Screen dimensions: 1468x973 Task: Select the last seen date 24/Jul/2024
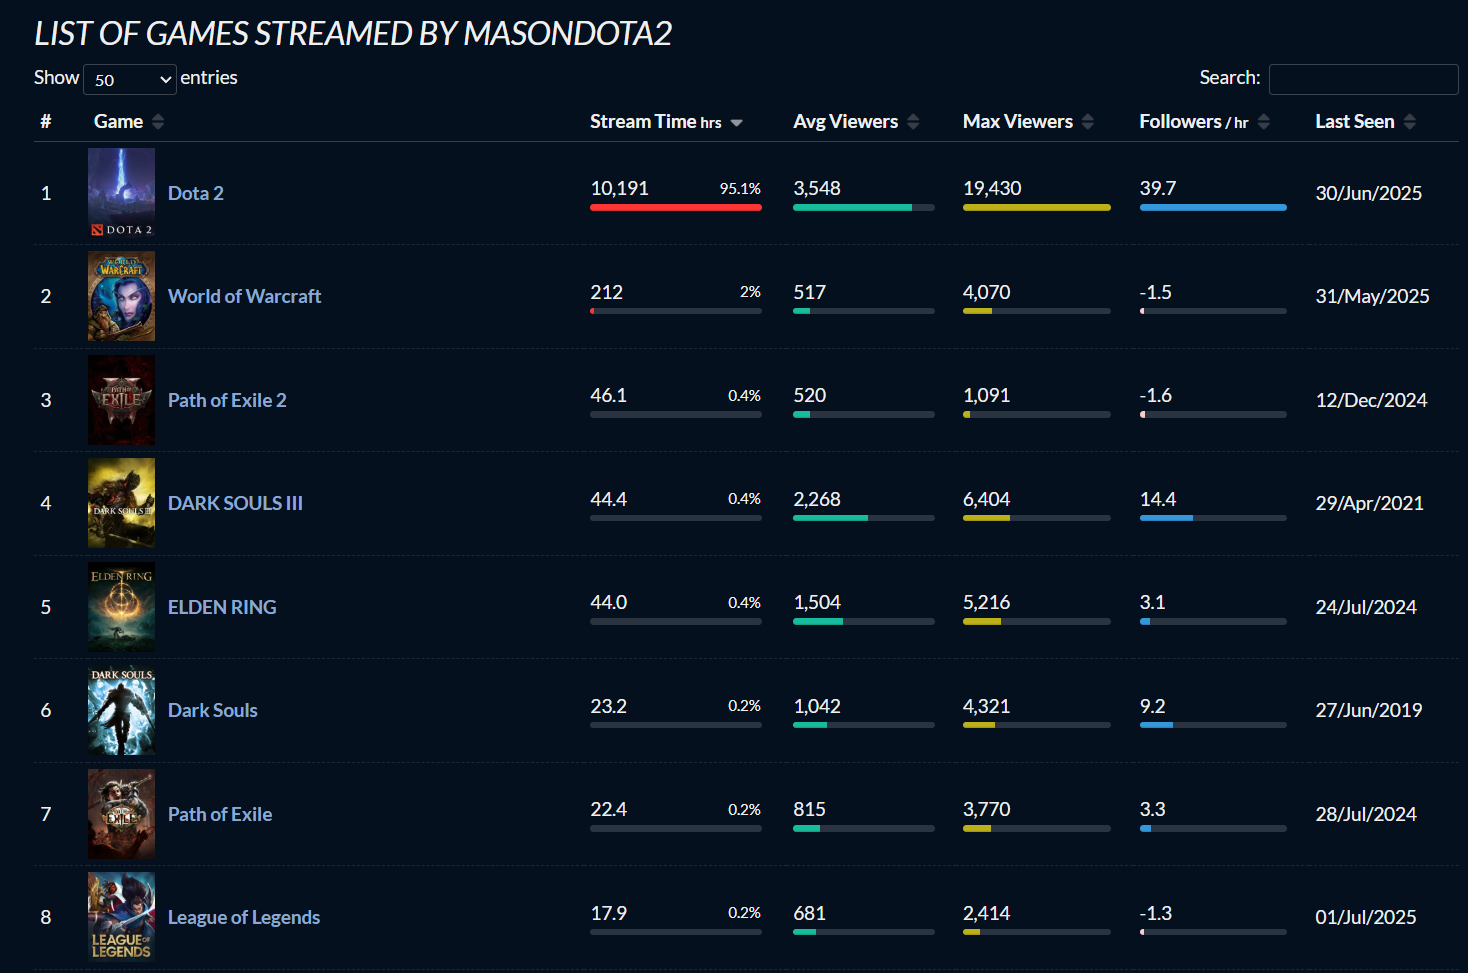pos(1366,607)
